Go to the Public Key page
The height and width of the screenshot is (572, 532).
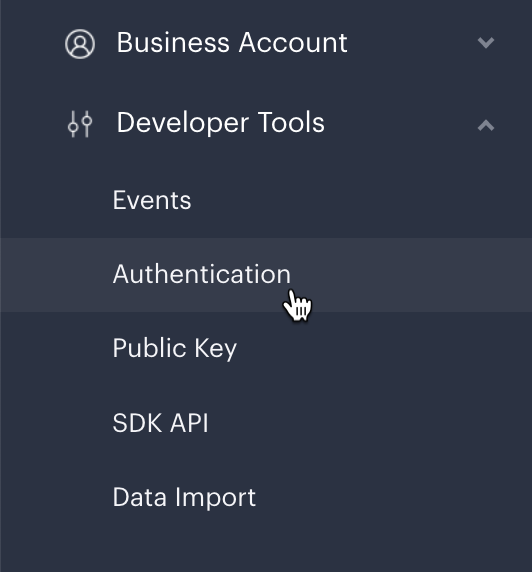tap(175, 349)
